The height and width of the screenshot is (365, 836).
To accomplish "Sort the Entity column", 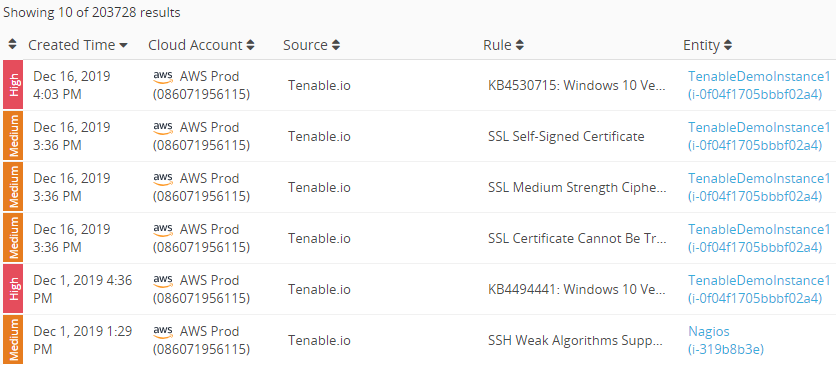I will pos(728,45).
